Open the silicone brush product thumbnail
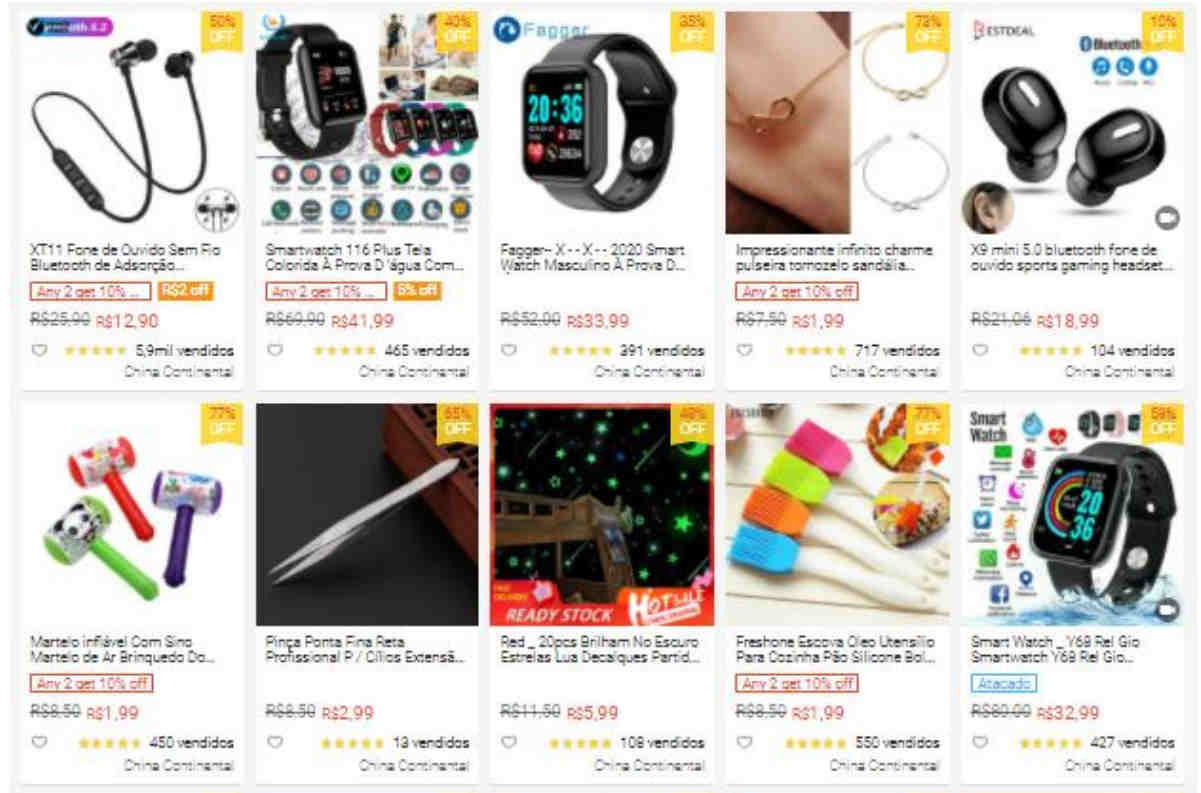Viewport: 1201px width, 793px height. [x=837, y=514]
